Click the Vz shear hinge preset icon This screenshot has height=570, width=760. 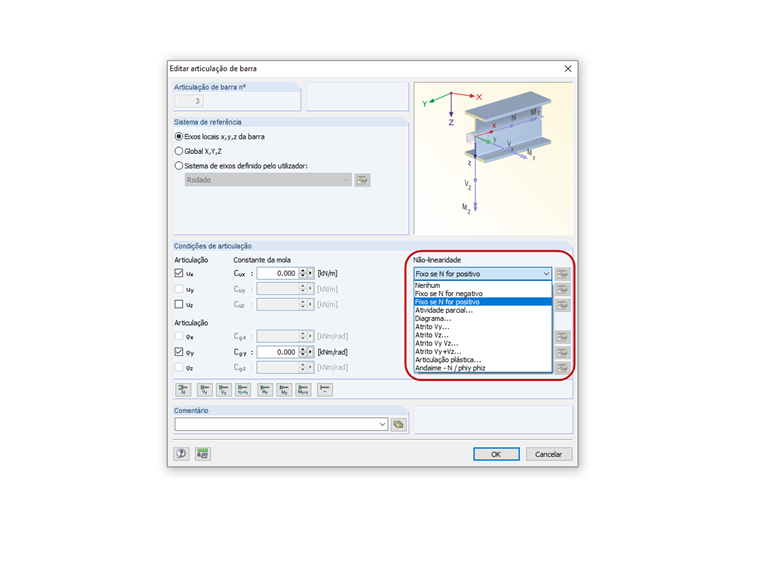point(223,389)
